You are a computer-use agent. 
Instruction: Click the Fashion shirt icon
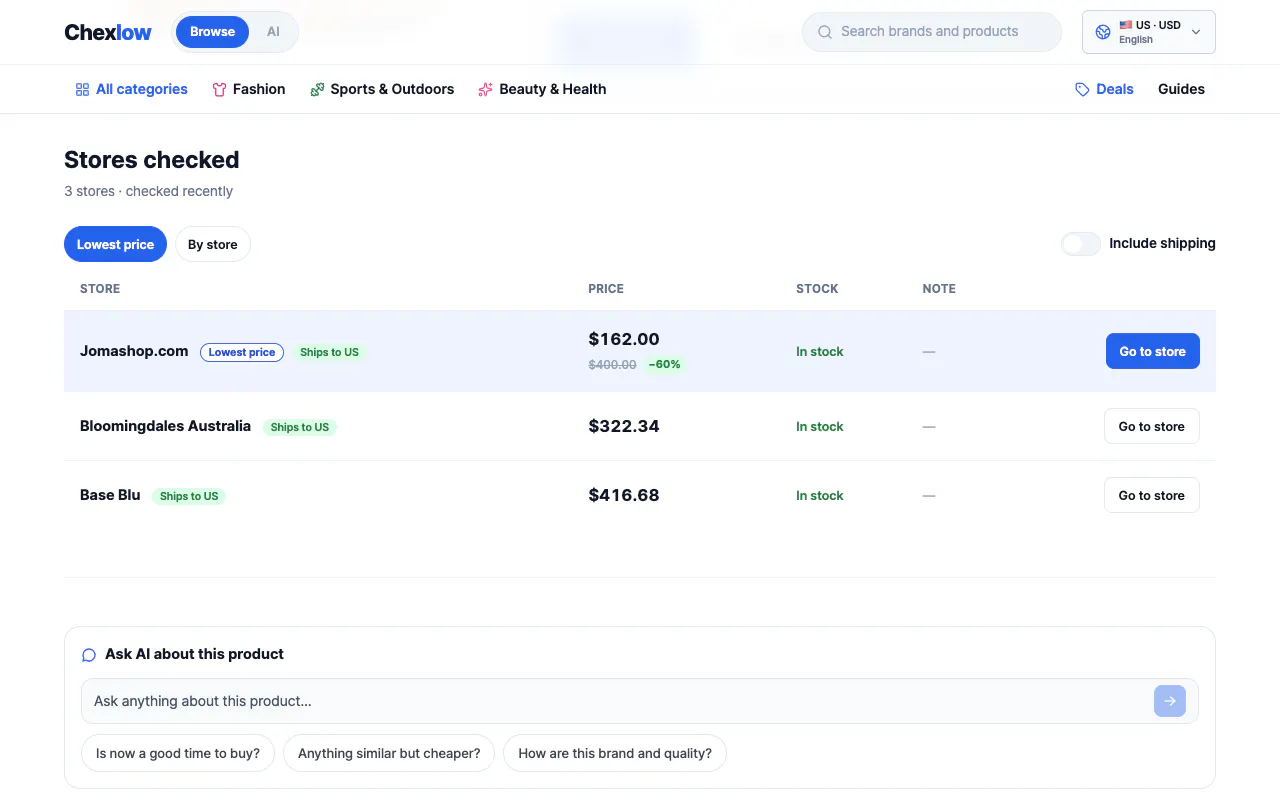(x=219, y=90)
